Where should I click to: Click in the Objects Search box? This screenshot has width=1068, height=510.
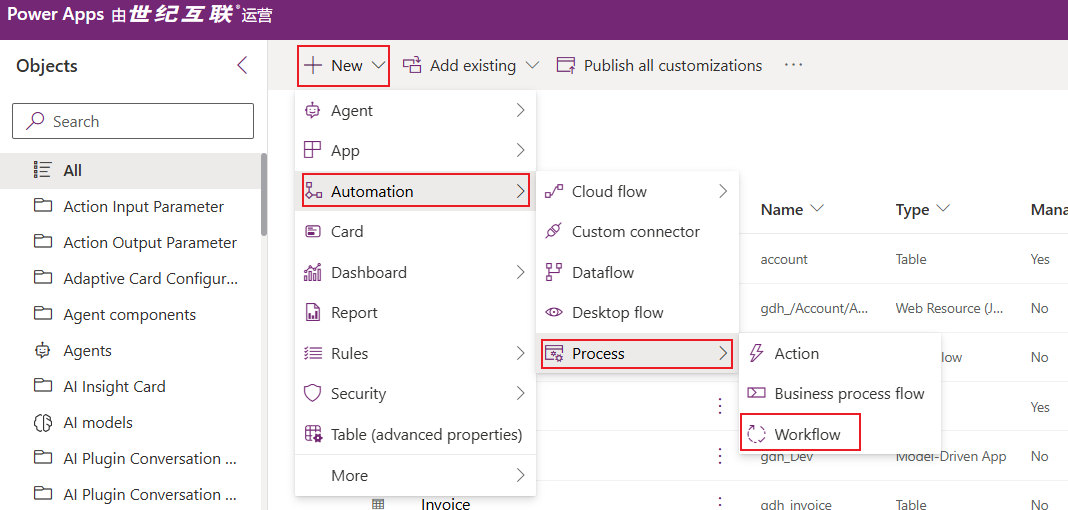point(133,121)
